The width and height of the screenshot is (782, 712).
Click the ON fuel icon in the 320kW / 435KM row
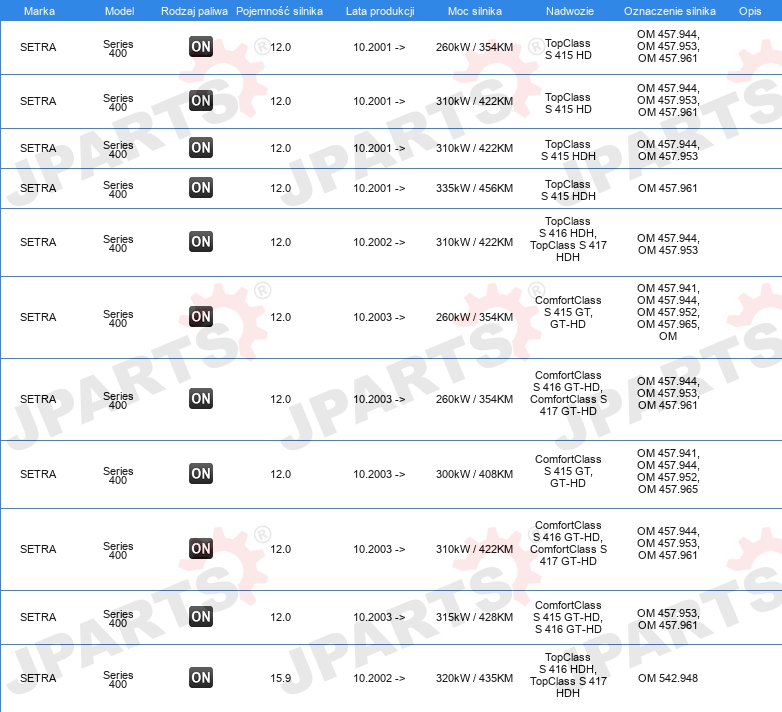coord(201,678)
